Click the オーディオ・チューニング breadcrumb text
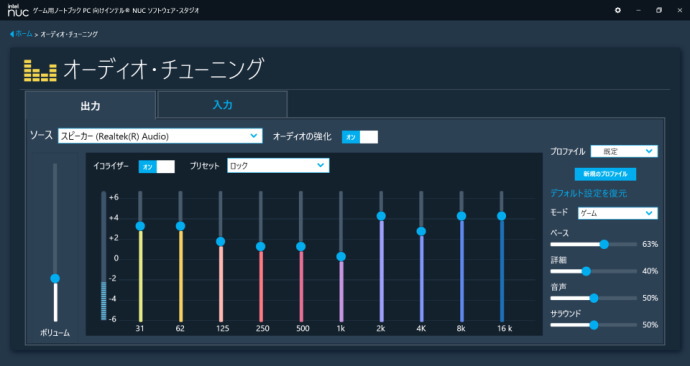Image resolution: width=690 pixels, height=366 pixels. coord(69,34)
